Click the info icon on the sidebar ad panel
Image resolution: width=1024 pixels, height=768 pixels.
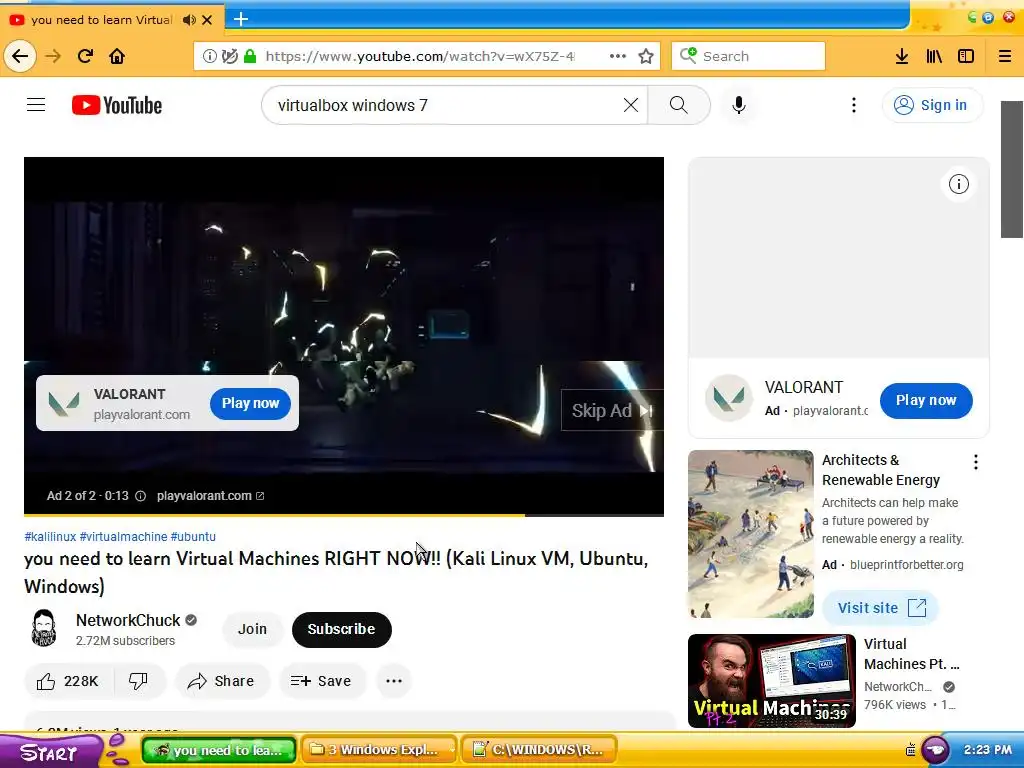click(959, 184)
